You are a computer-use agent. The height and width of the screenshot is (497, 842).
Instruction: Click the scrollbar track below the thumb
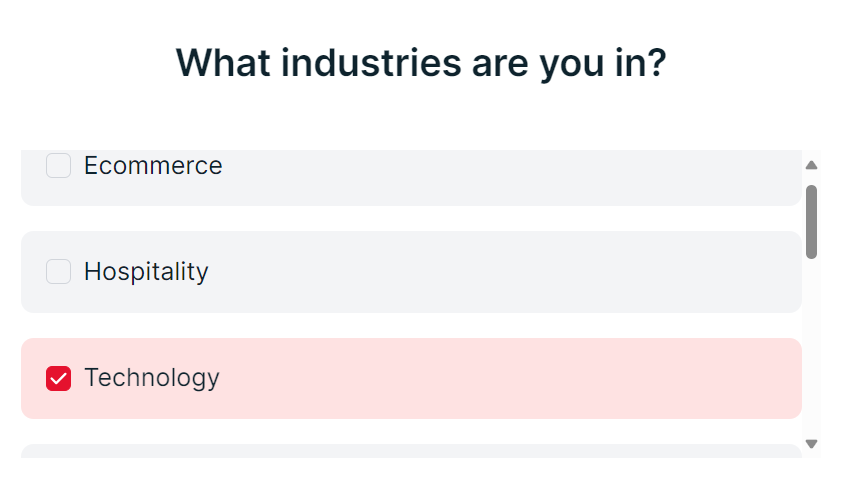(812, 350)
